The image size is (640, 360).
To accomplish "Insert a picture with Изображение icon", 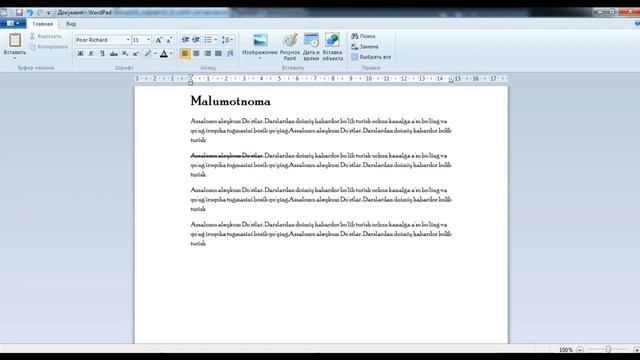I will [x=260, y=40].
